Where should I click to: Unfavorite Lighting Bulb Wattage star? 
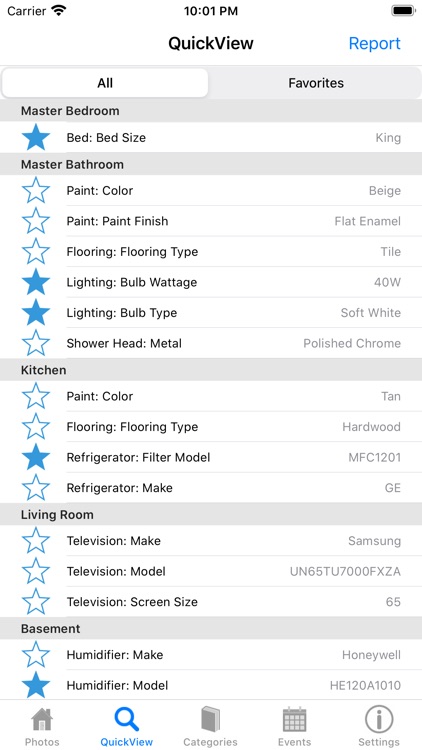(x=36, y=282)
